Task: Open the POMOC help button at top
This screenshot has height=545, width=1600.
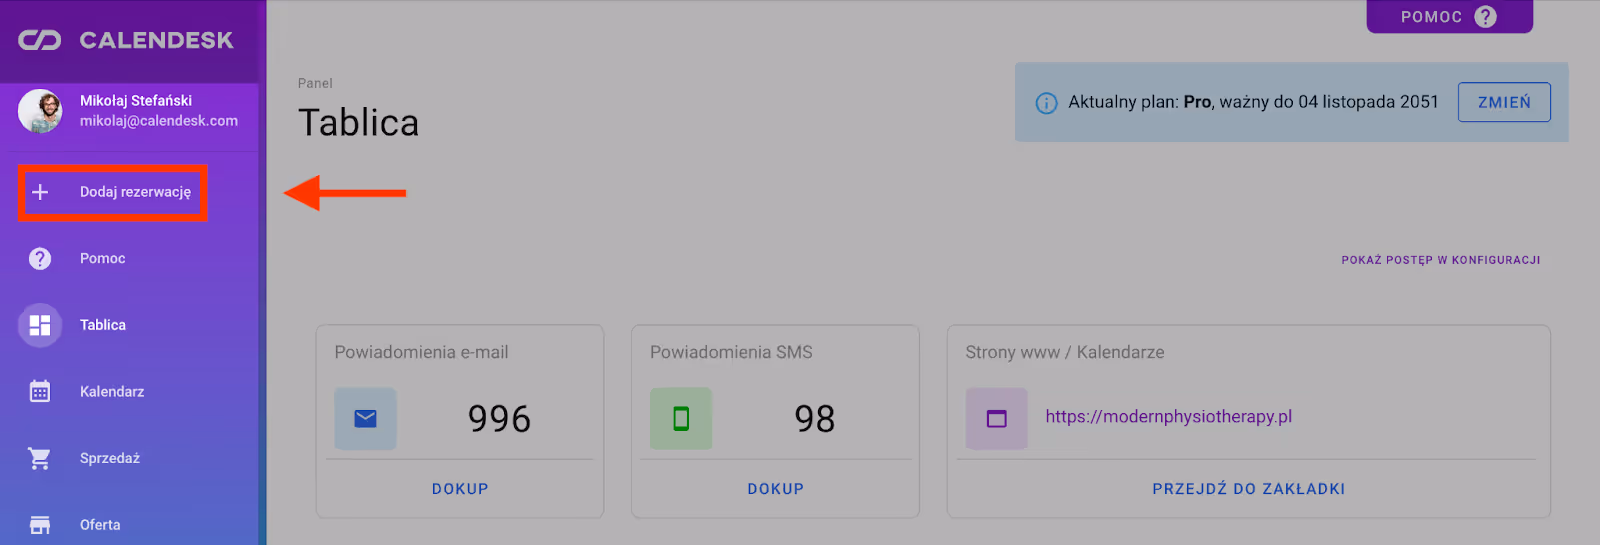Action: pyautogui.click(x=1449, y=17)
